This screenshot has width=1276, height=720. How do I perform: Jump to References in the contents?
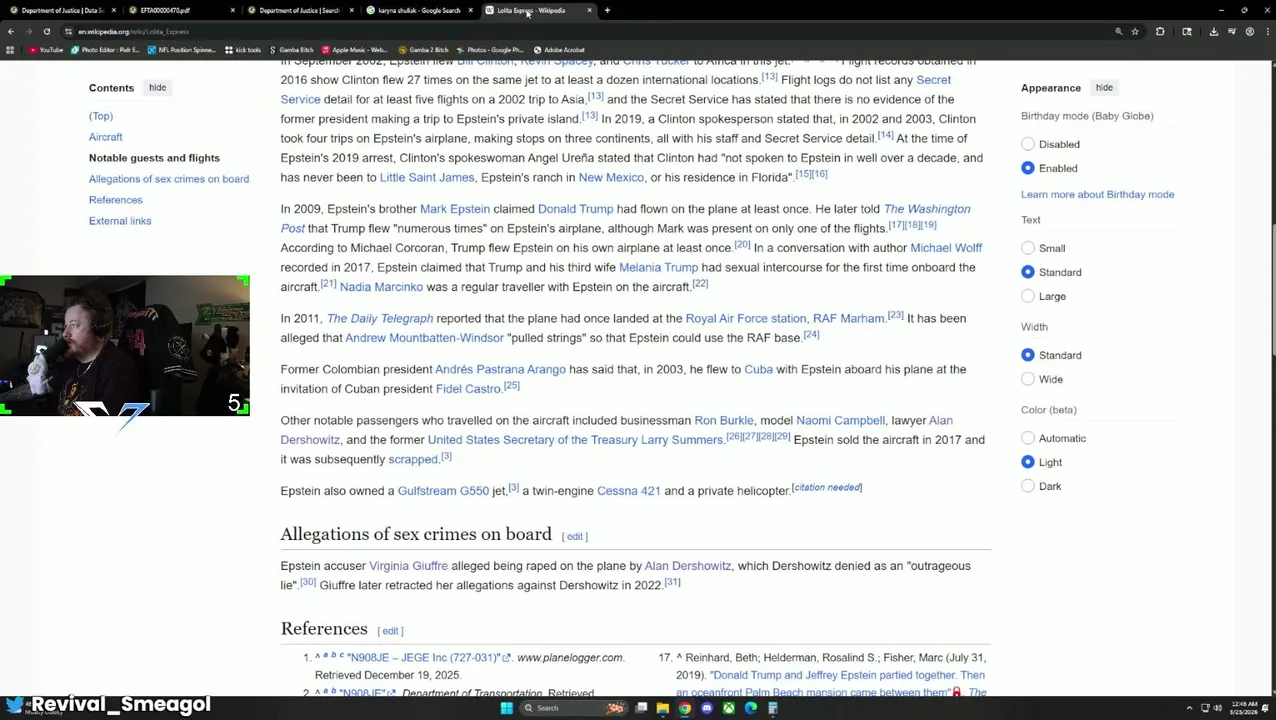click(116, 200)
